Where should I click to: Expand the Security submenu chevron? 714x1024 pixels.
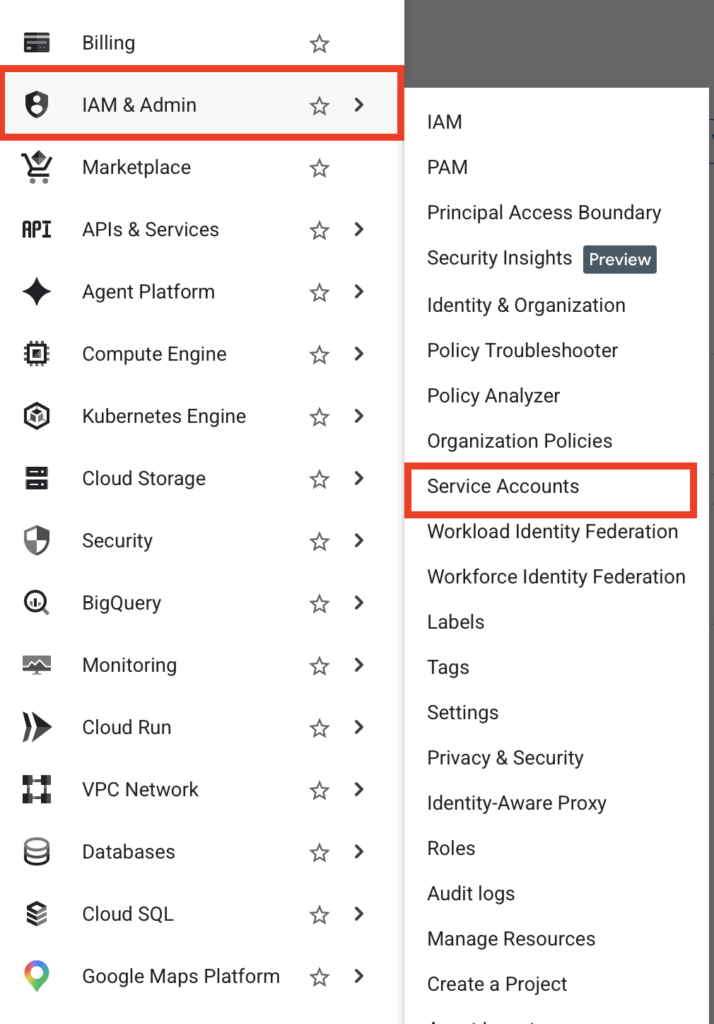point(359,541)
